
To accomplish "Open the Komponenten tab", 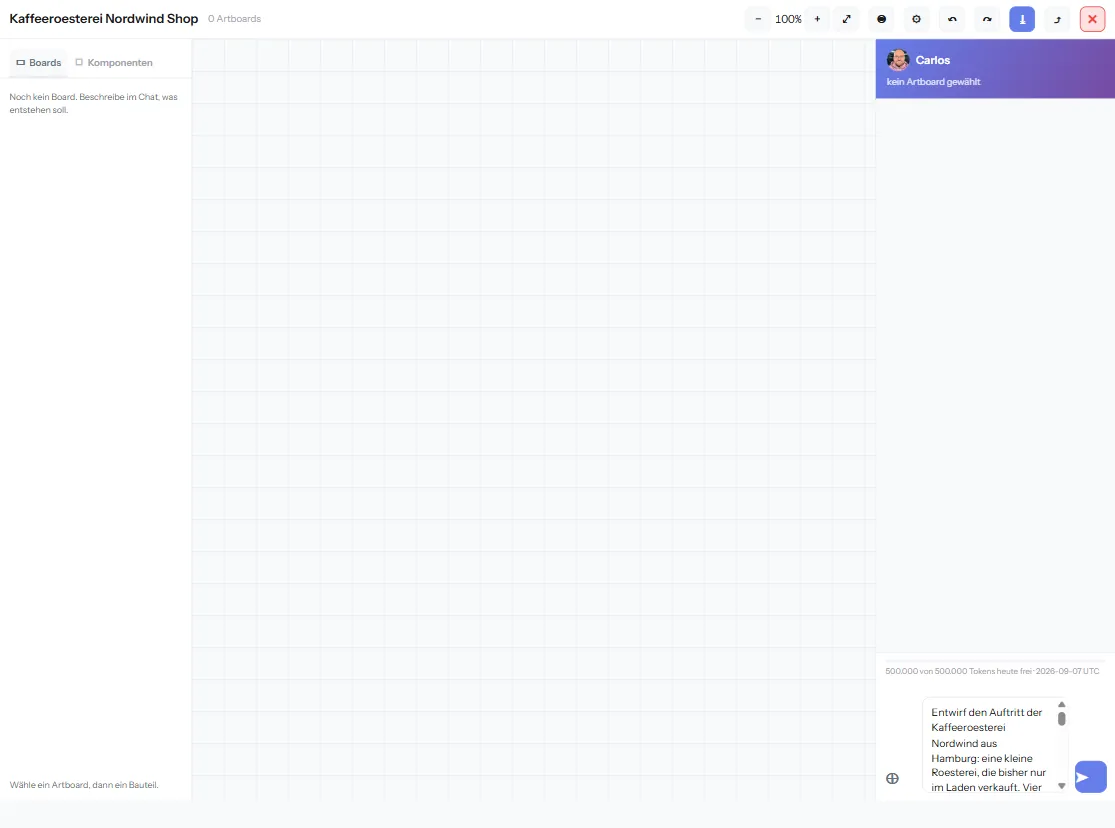I will 114,63.
